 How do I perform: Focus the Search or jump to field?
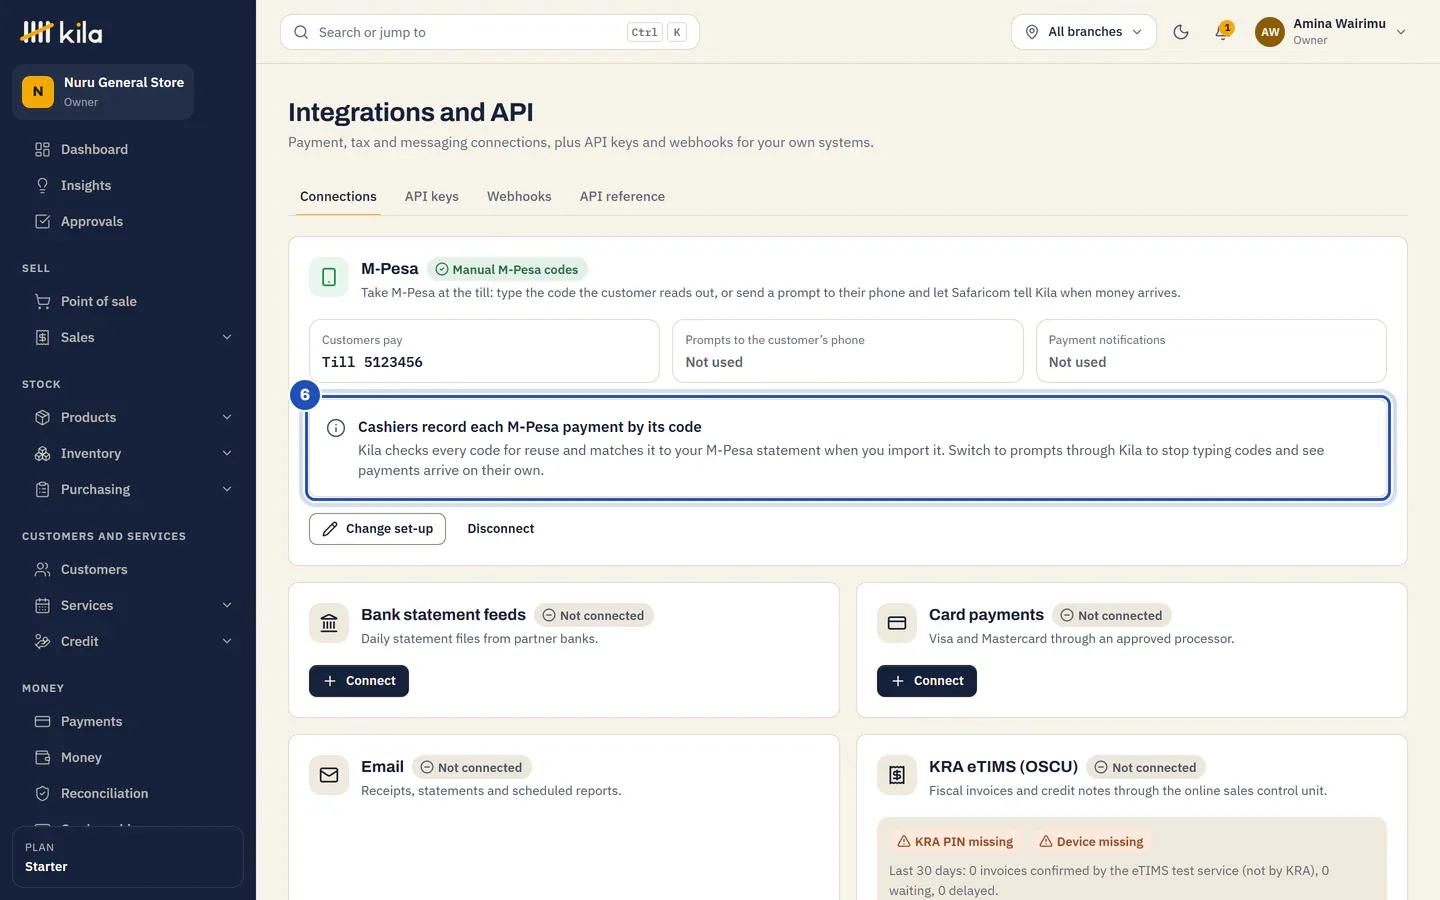[490, 32]
